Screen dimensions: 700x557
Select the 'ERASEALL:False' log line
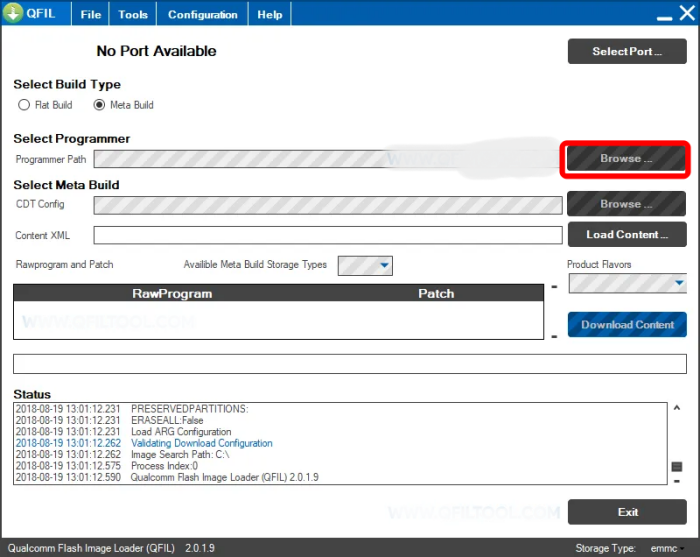coord(109,420)
